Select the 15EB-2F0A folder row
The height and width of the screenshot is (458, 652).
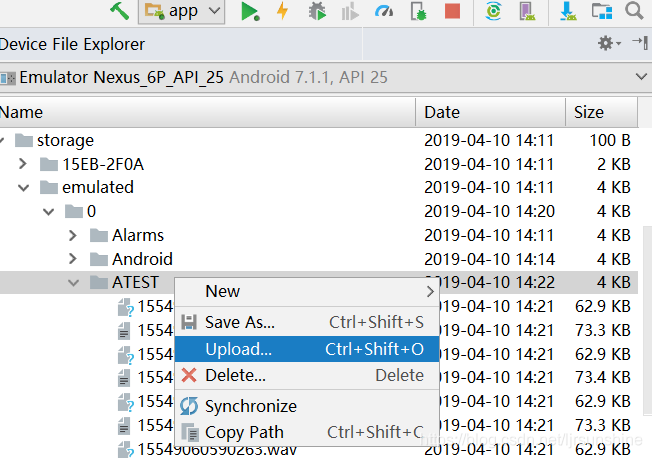point(319,164)
